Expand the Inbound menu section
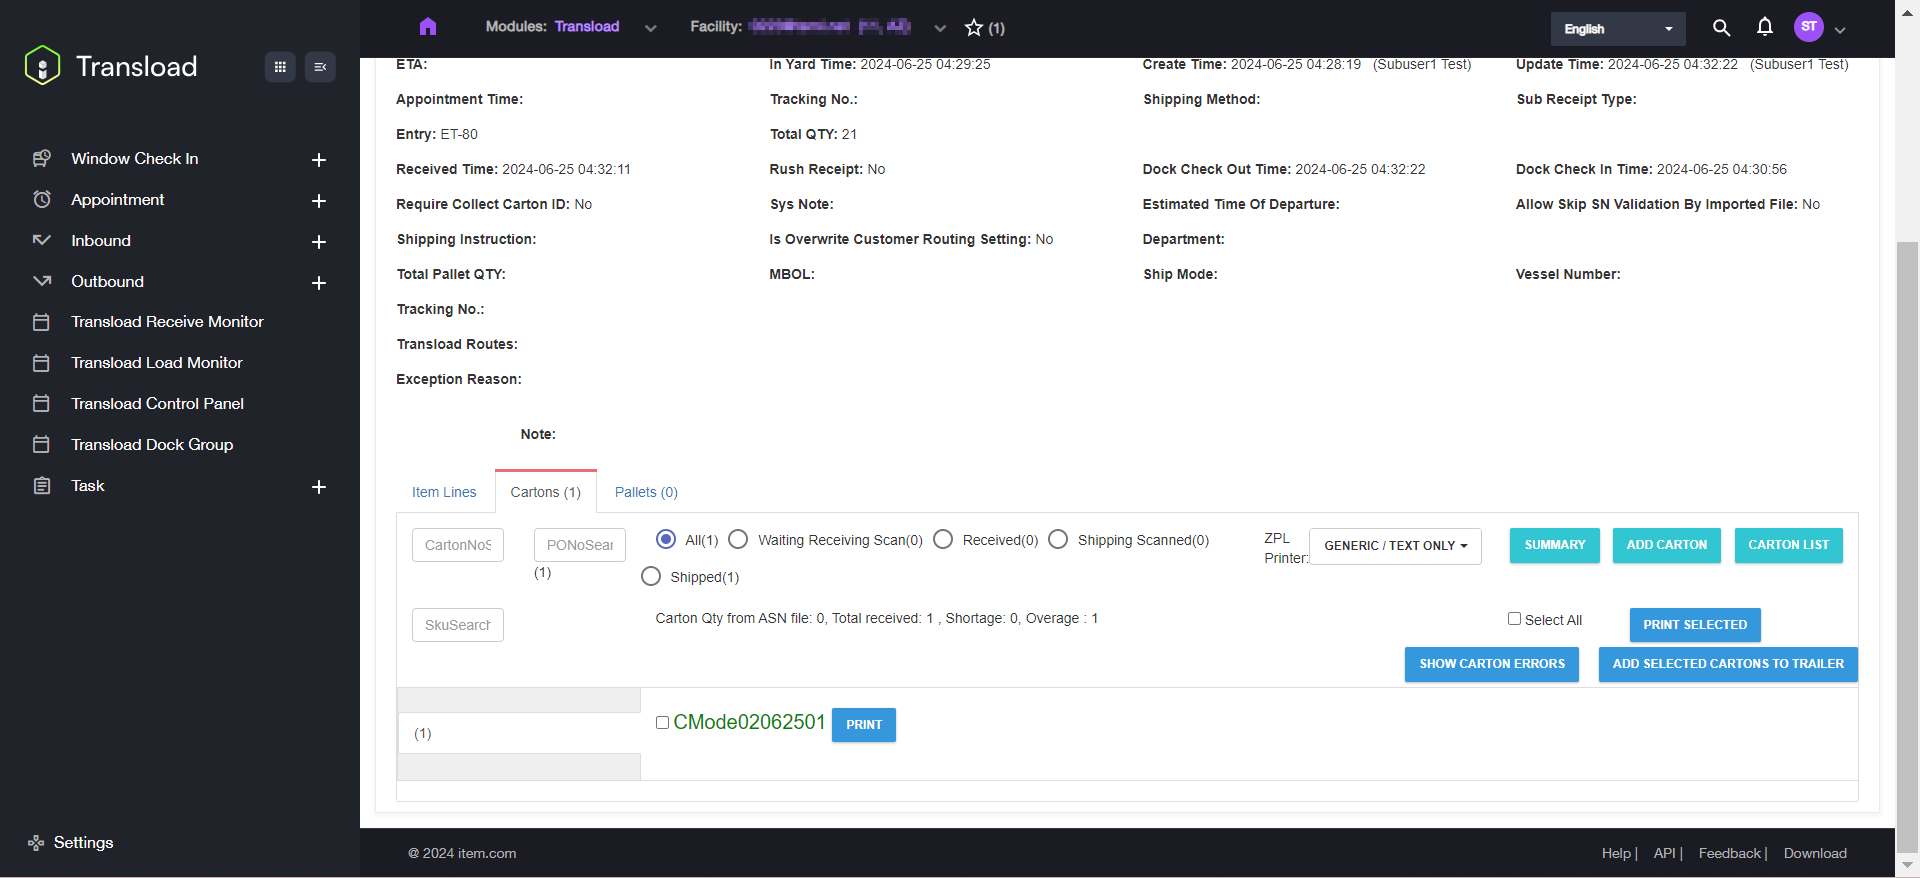Image resolution: width=1920 pixels, height=878 pixels. [x=319, y=242]
